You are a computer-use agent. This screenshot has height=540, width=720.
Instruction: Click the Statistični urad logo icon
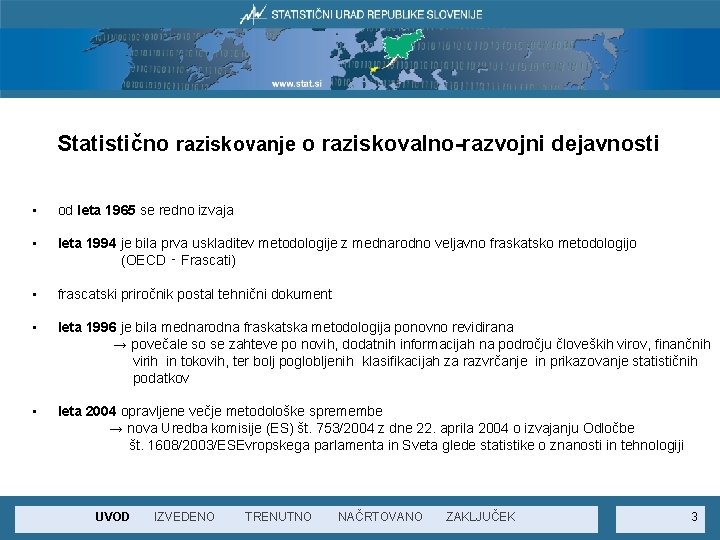253,14
